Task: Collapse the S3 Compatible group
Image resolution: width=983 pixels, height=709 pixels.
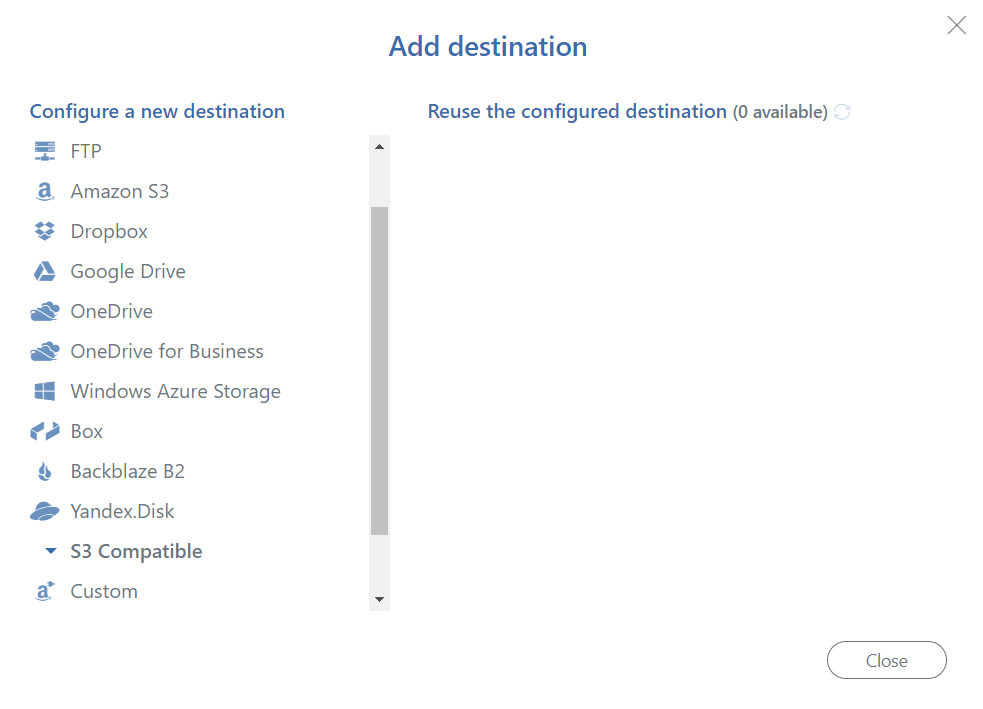Action: pos(50,551)
